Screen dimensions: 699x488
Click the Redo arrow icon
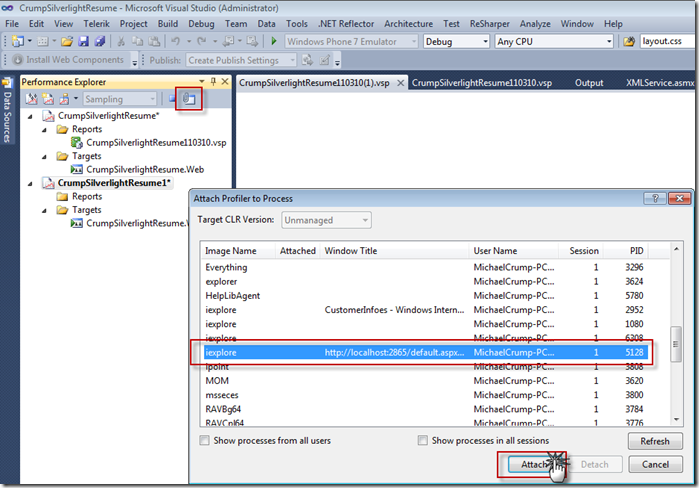[201, 41]
